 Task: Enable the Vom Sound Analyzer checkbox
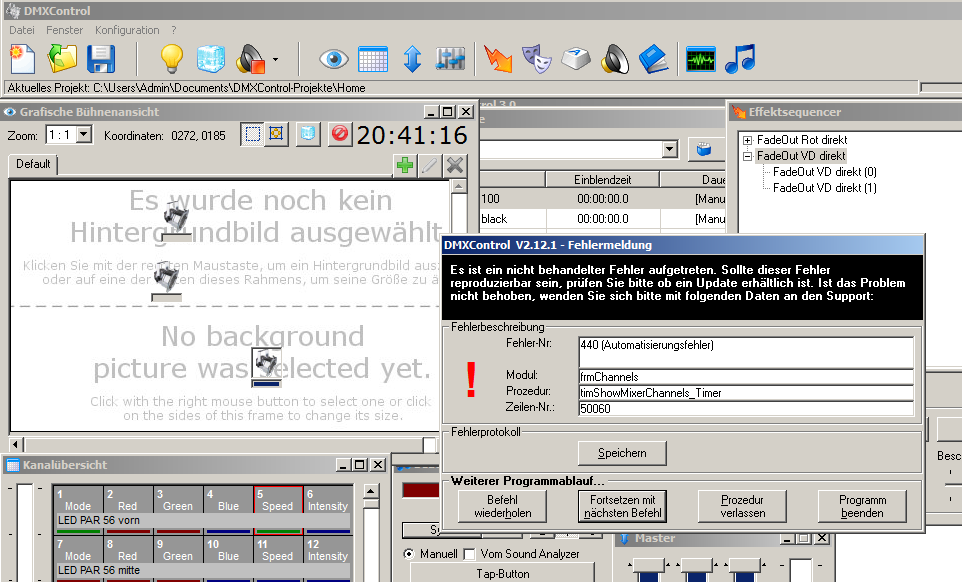470,554
